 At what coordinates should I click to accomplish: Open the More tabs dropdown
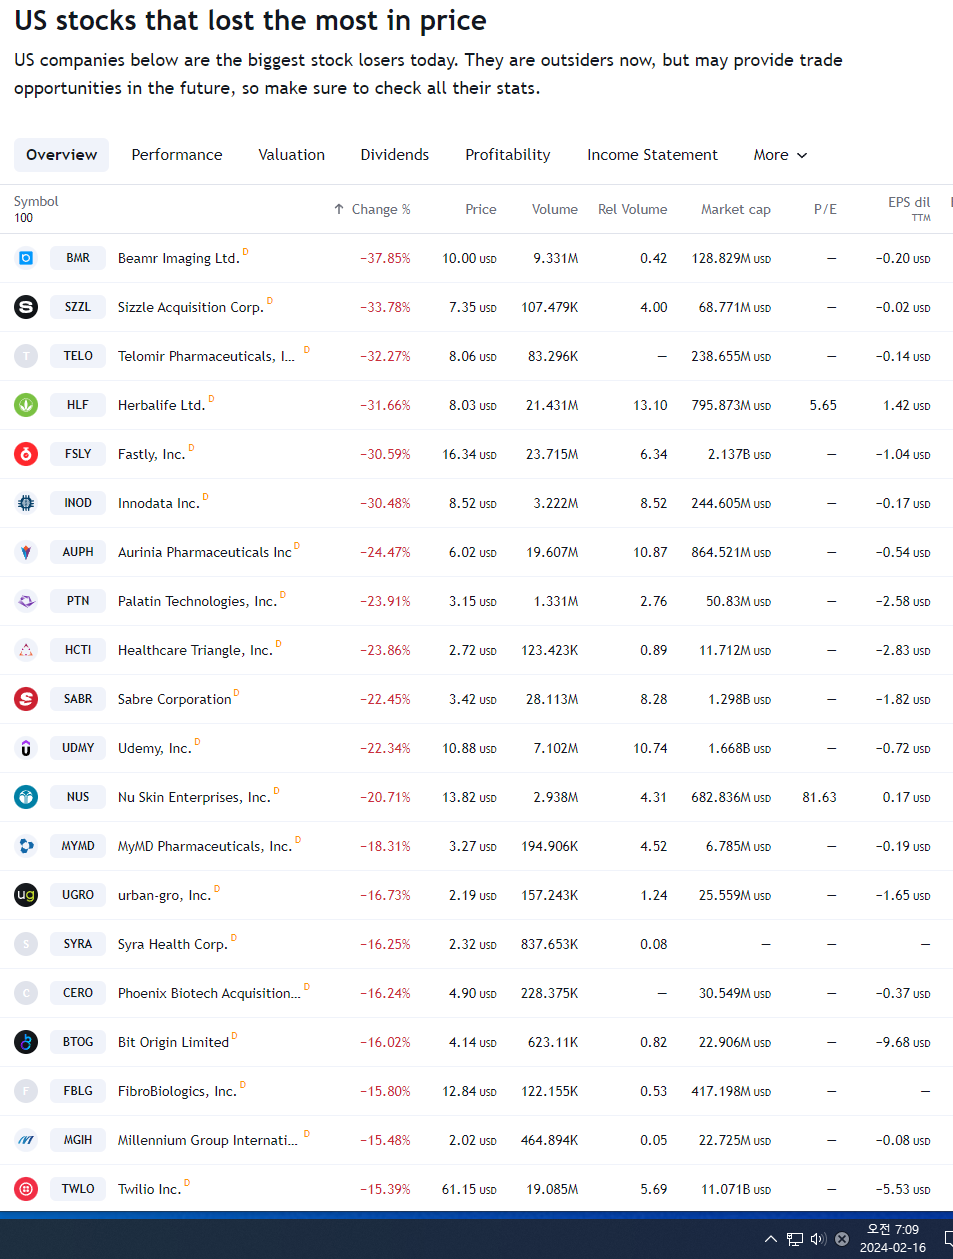point(780,155)
